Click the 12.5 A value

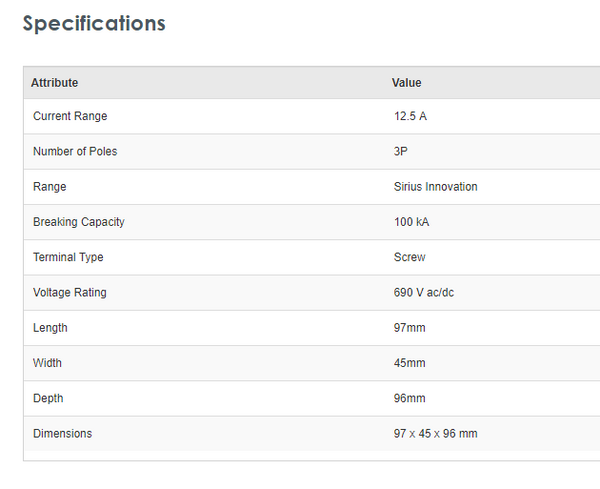click(x=410, y=117)
